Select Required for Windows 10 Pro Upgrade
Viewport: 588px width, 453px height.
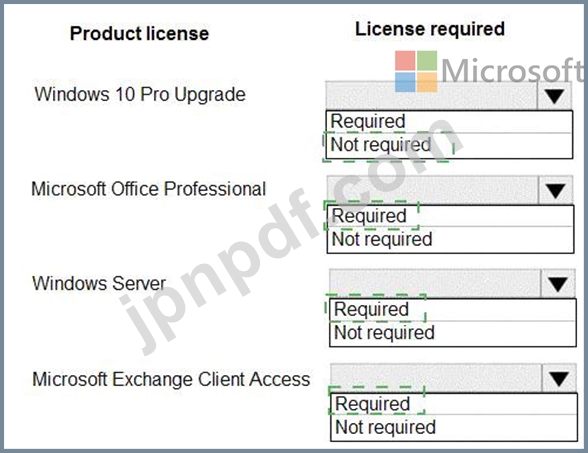click(x=449, y=122)
